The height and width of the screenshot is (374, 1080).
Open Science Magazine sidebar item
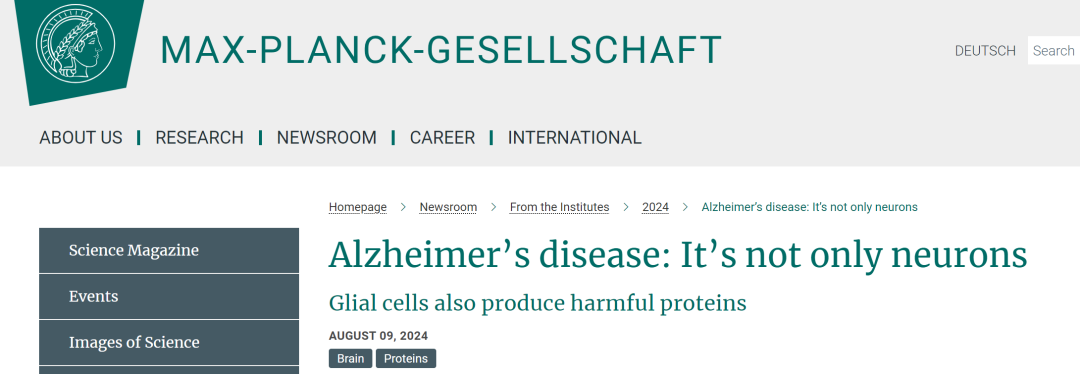click(169, 251)
